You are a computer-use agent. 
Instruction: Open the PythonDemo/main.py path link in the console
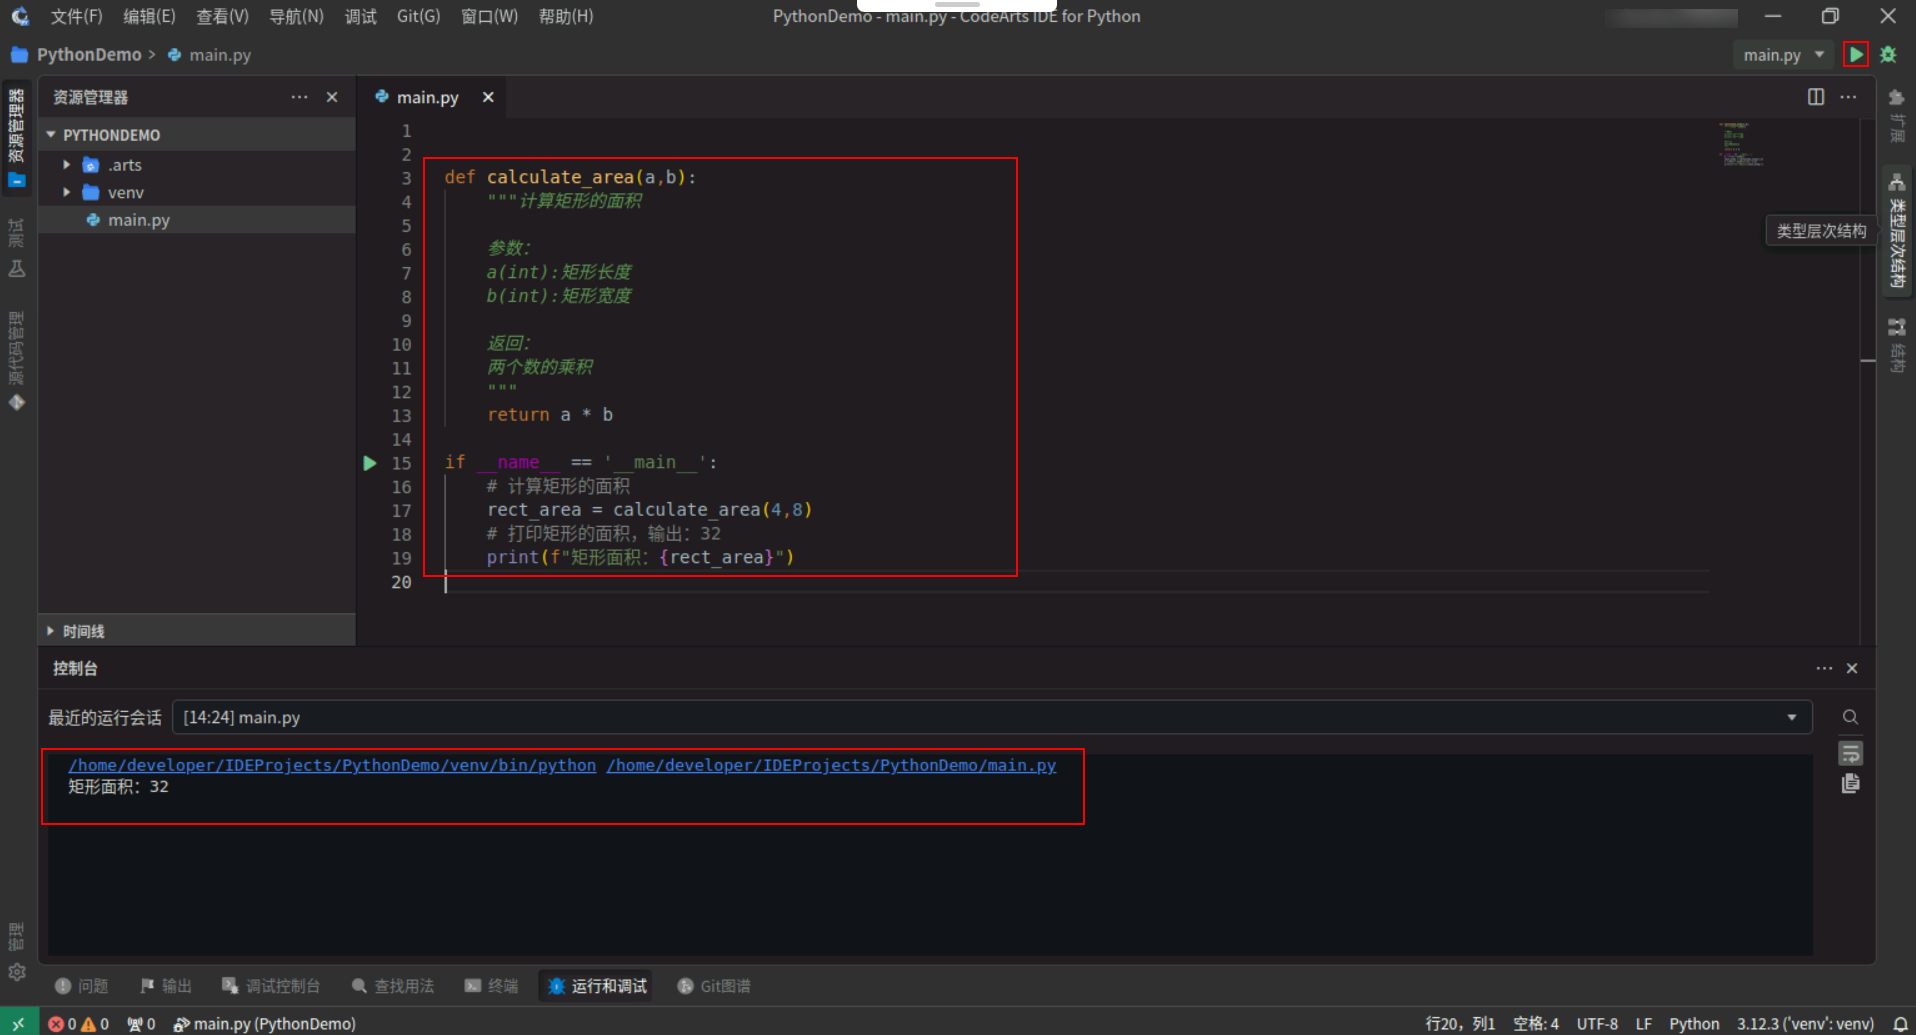pyautogui.click(x=831, y=765)
